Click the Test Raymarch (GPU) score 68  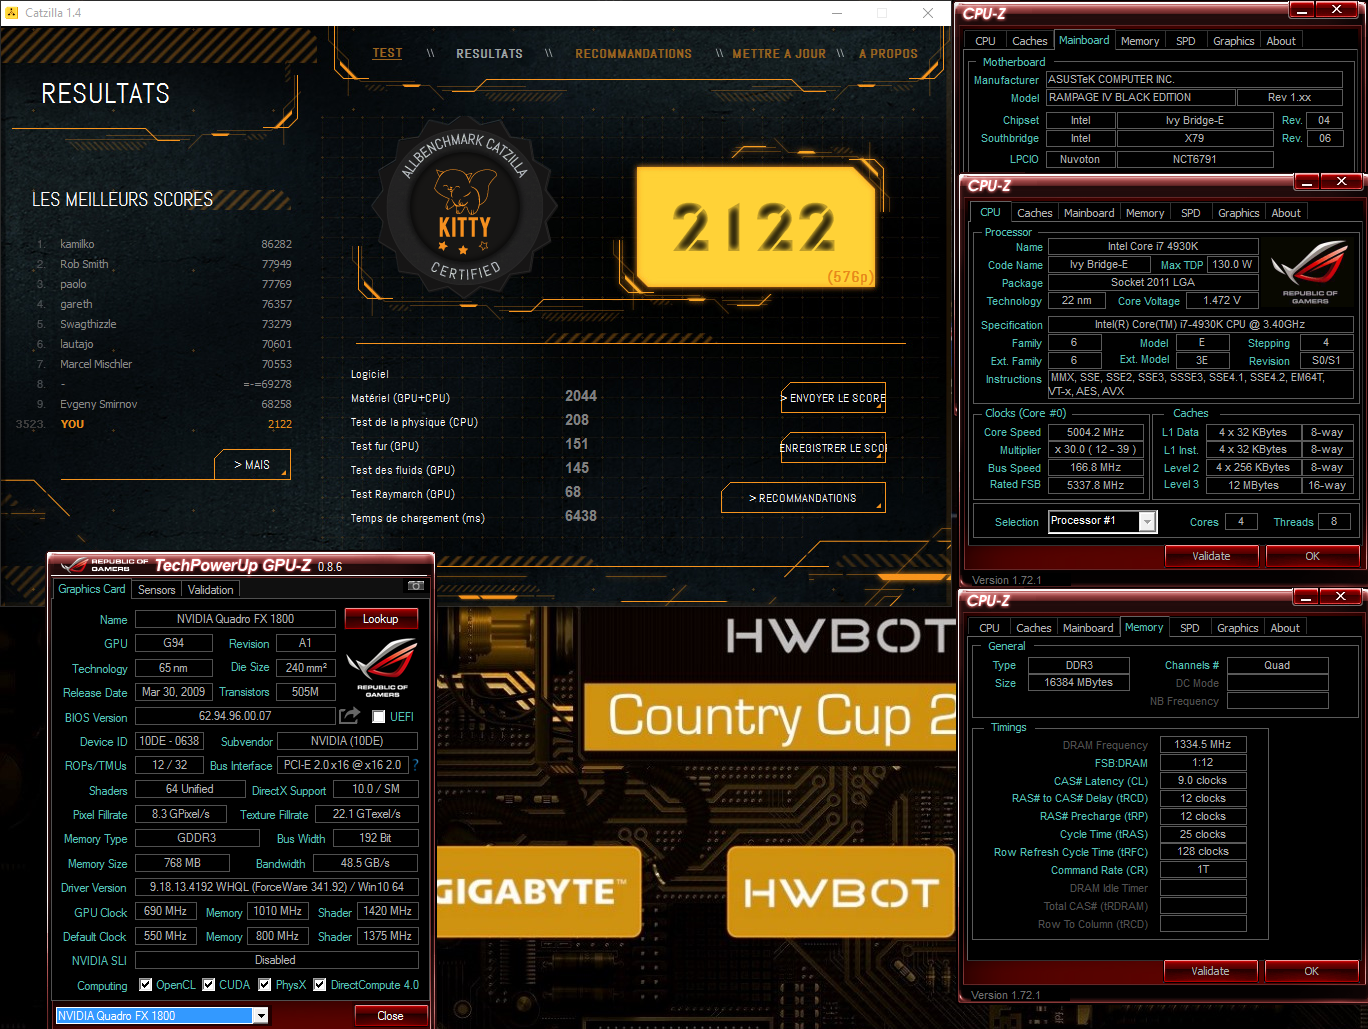(x=573, y=492)
